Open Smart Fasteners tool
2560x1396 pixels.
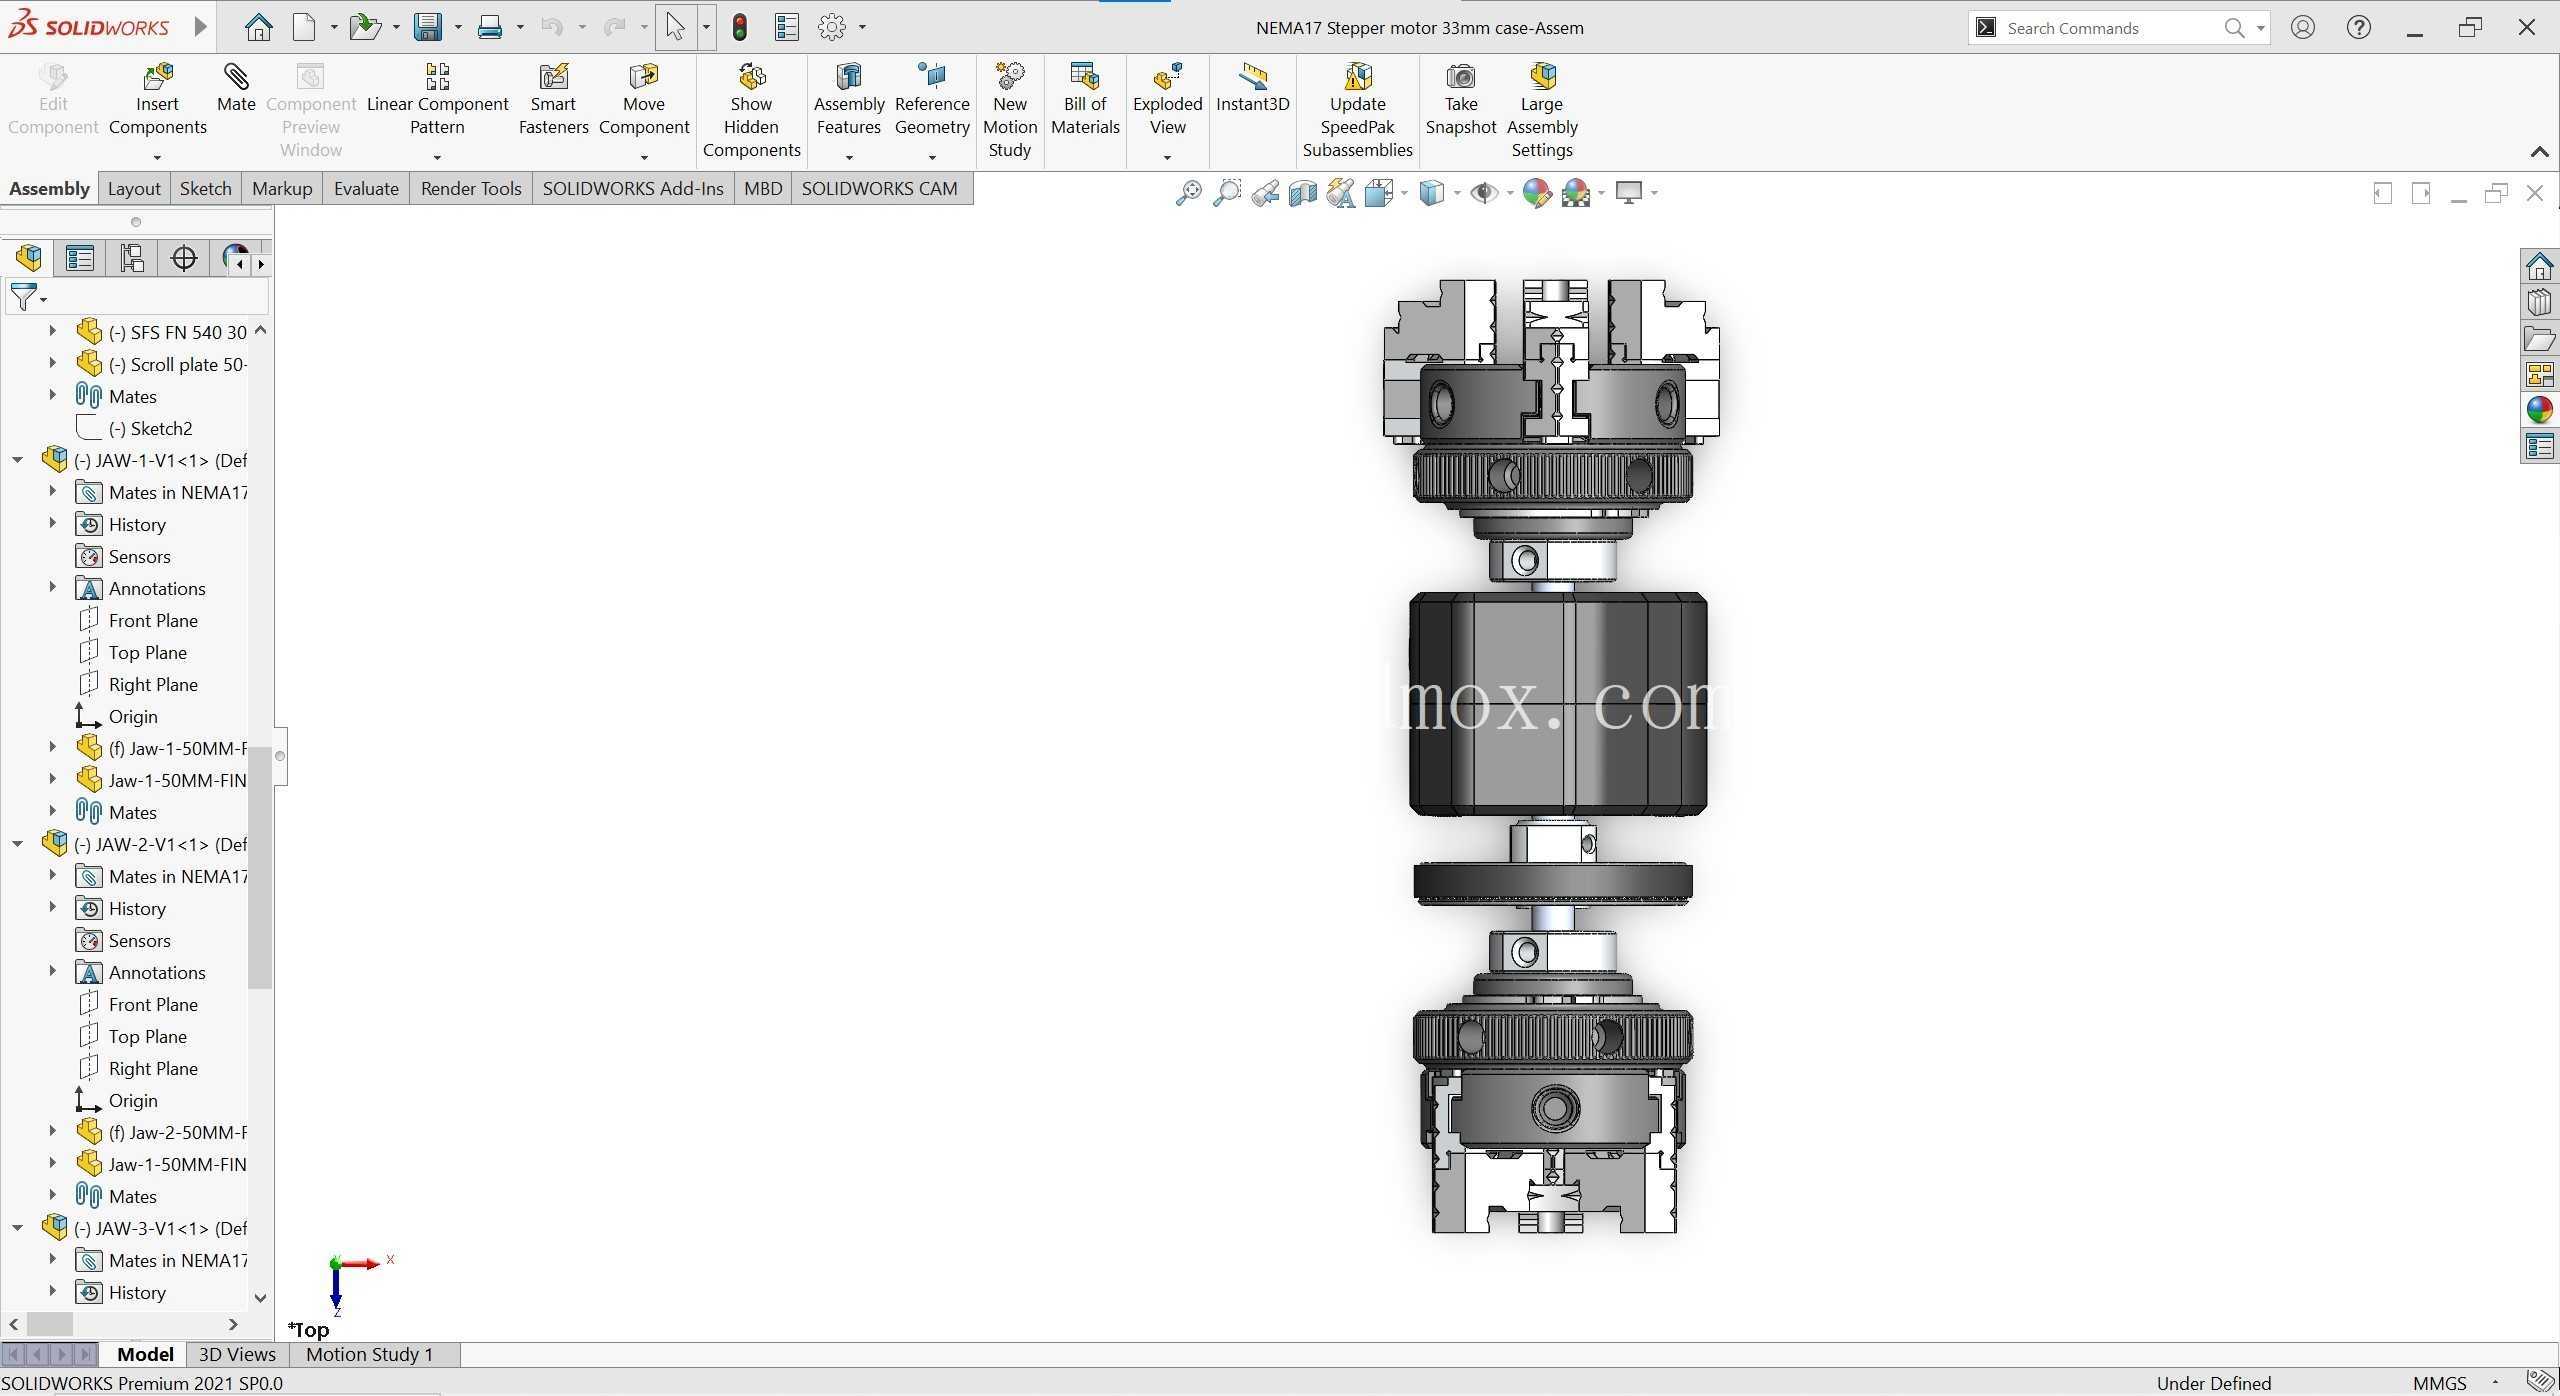[x=553, y=100]
